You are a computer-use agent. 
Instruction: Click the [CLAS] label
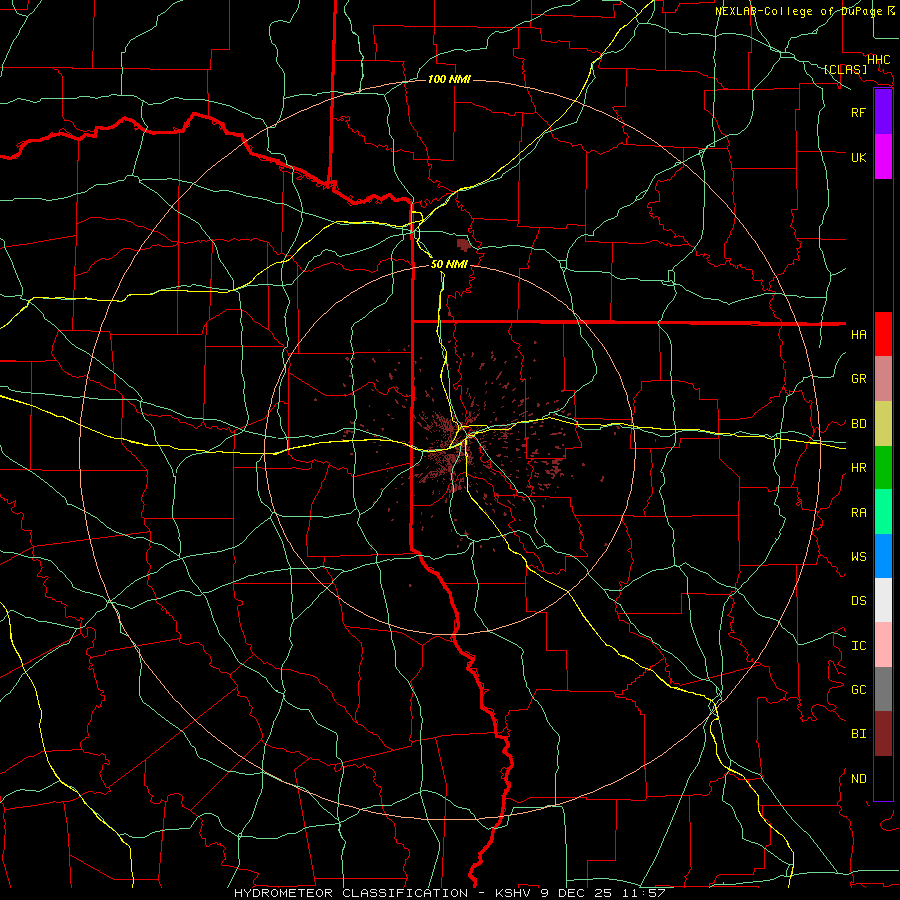845,69
